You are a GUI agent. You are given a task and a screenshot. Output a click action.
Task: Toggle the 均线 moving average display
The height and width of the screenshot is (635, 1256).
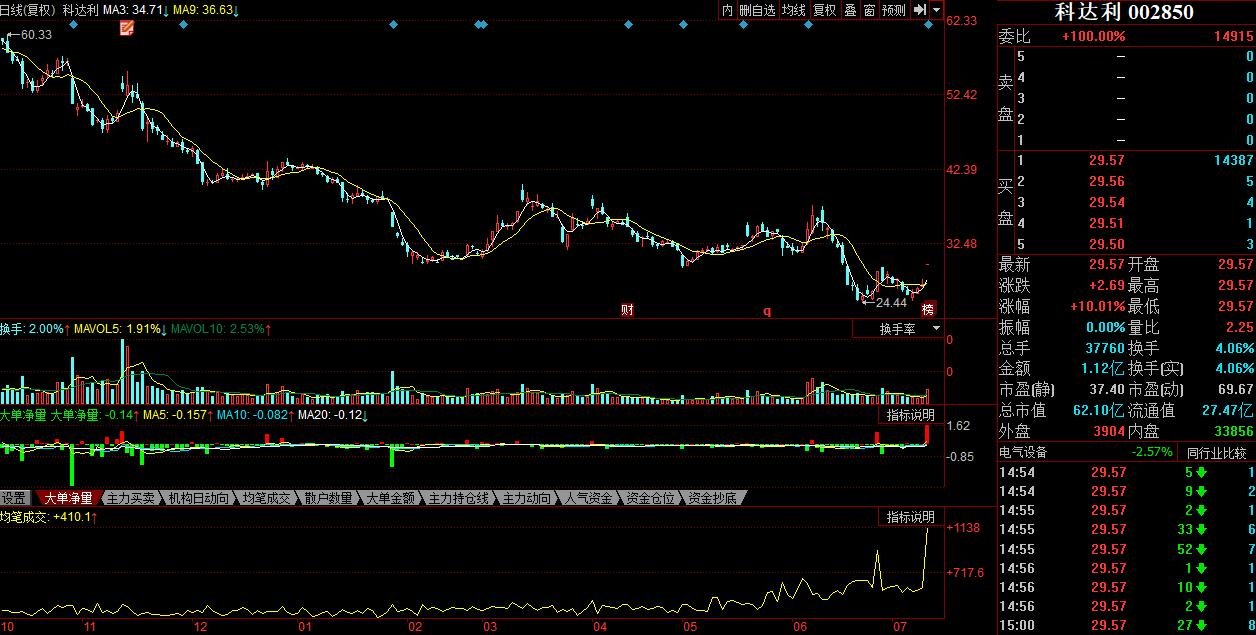pos(793,10)
